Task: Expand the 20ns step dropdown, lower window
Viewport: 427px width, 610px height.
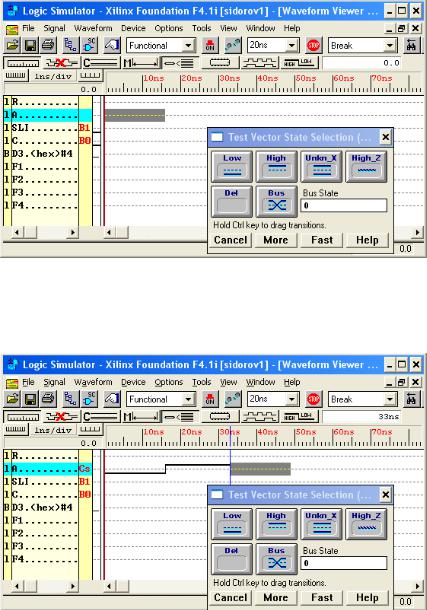Action: click(292, 399)
